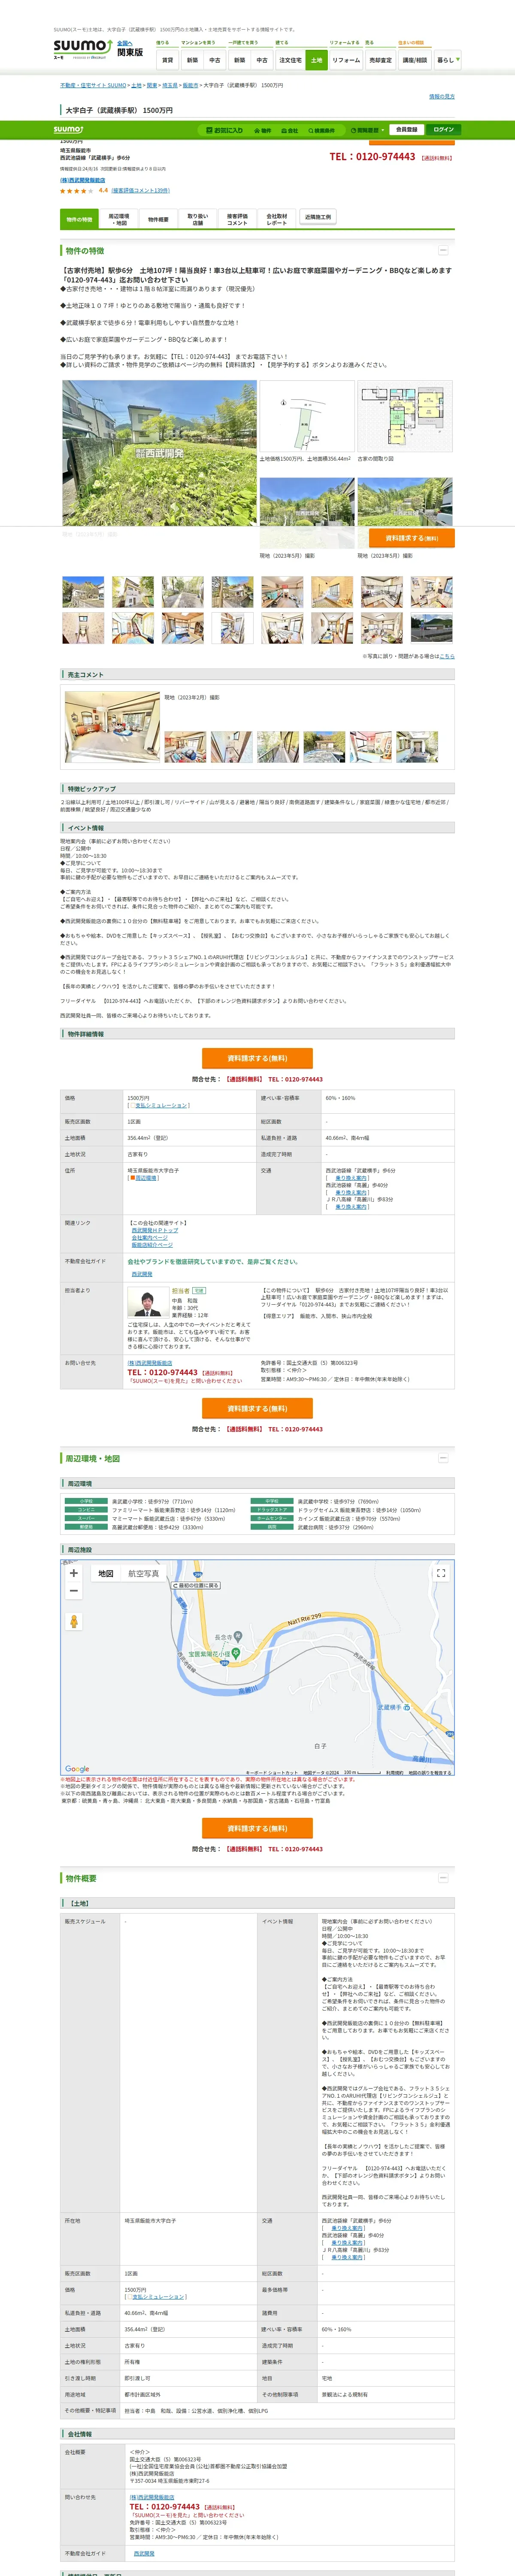The width and height of the screenshot is (515, 2576).
Task: Open the 注文住宅 navigation tab
Action: coord(290,60)
